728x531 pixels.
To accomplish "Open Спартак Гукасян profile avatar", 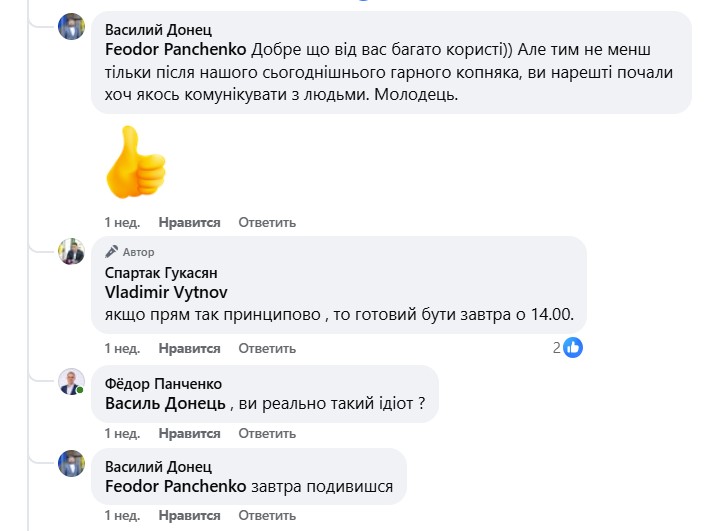I will coord(71,252).
